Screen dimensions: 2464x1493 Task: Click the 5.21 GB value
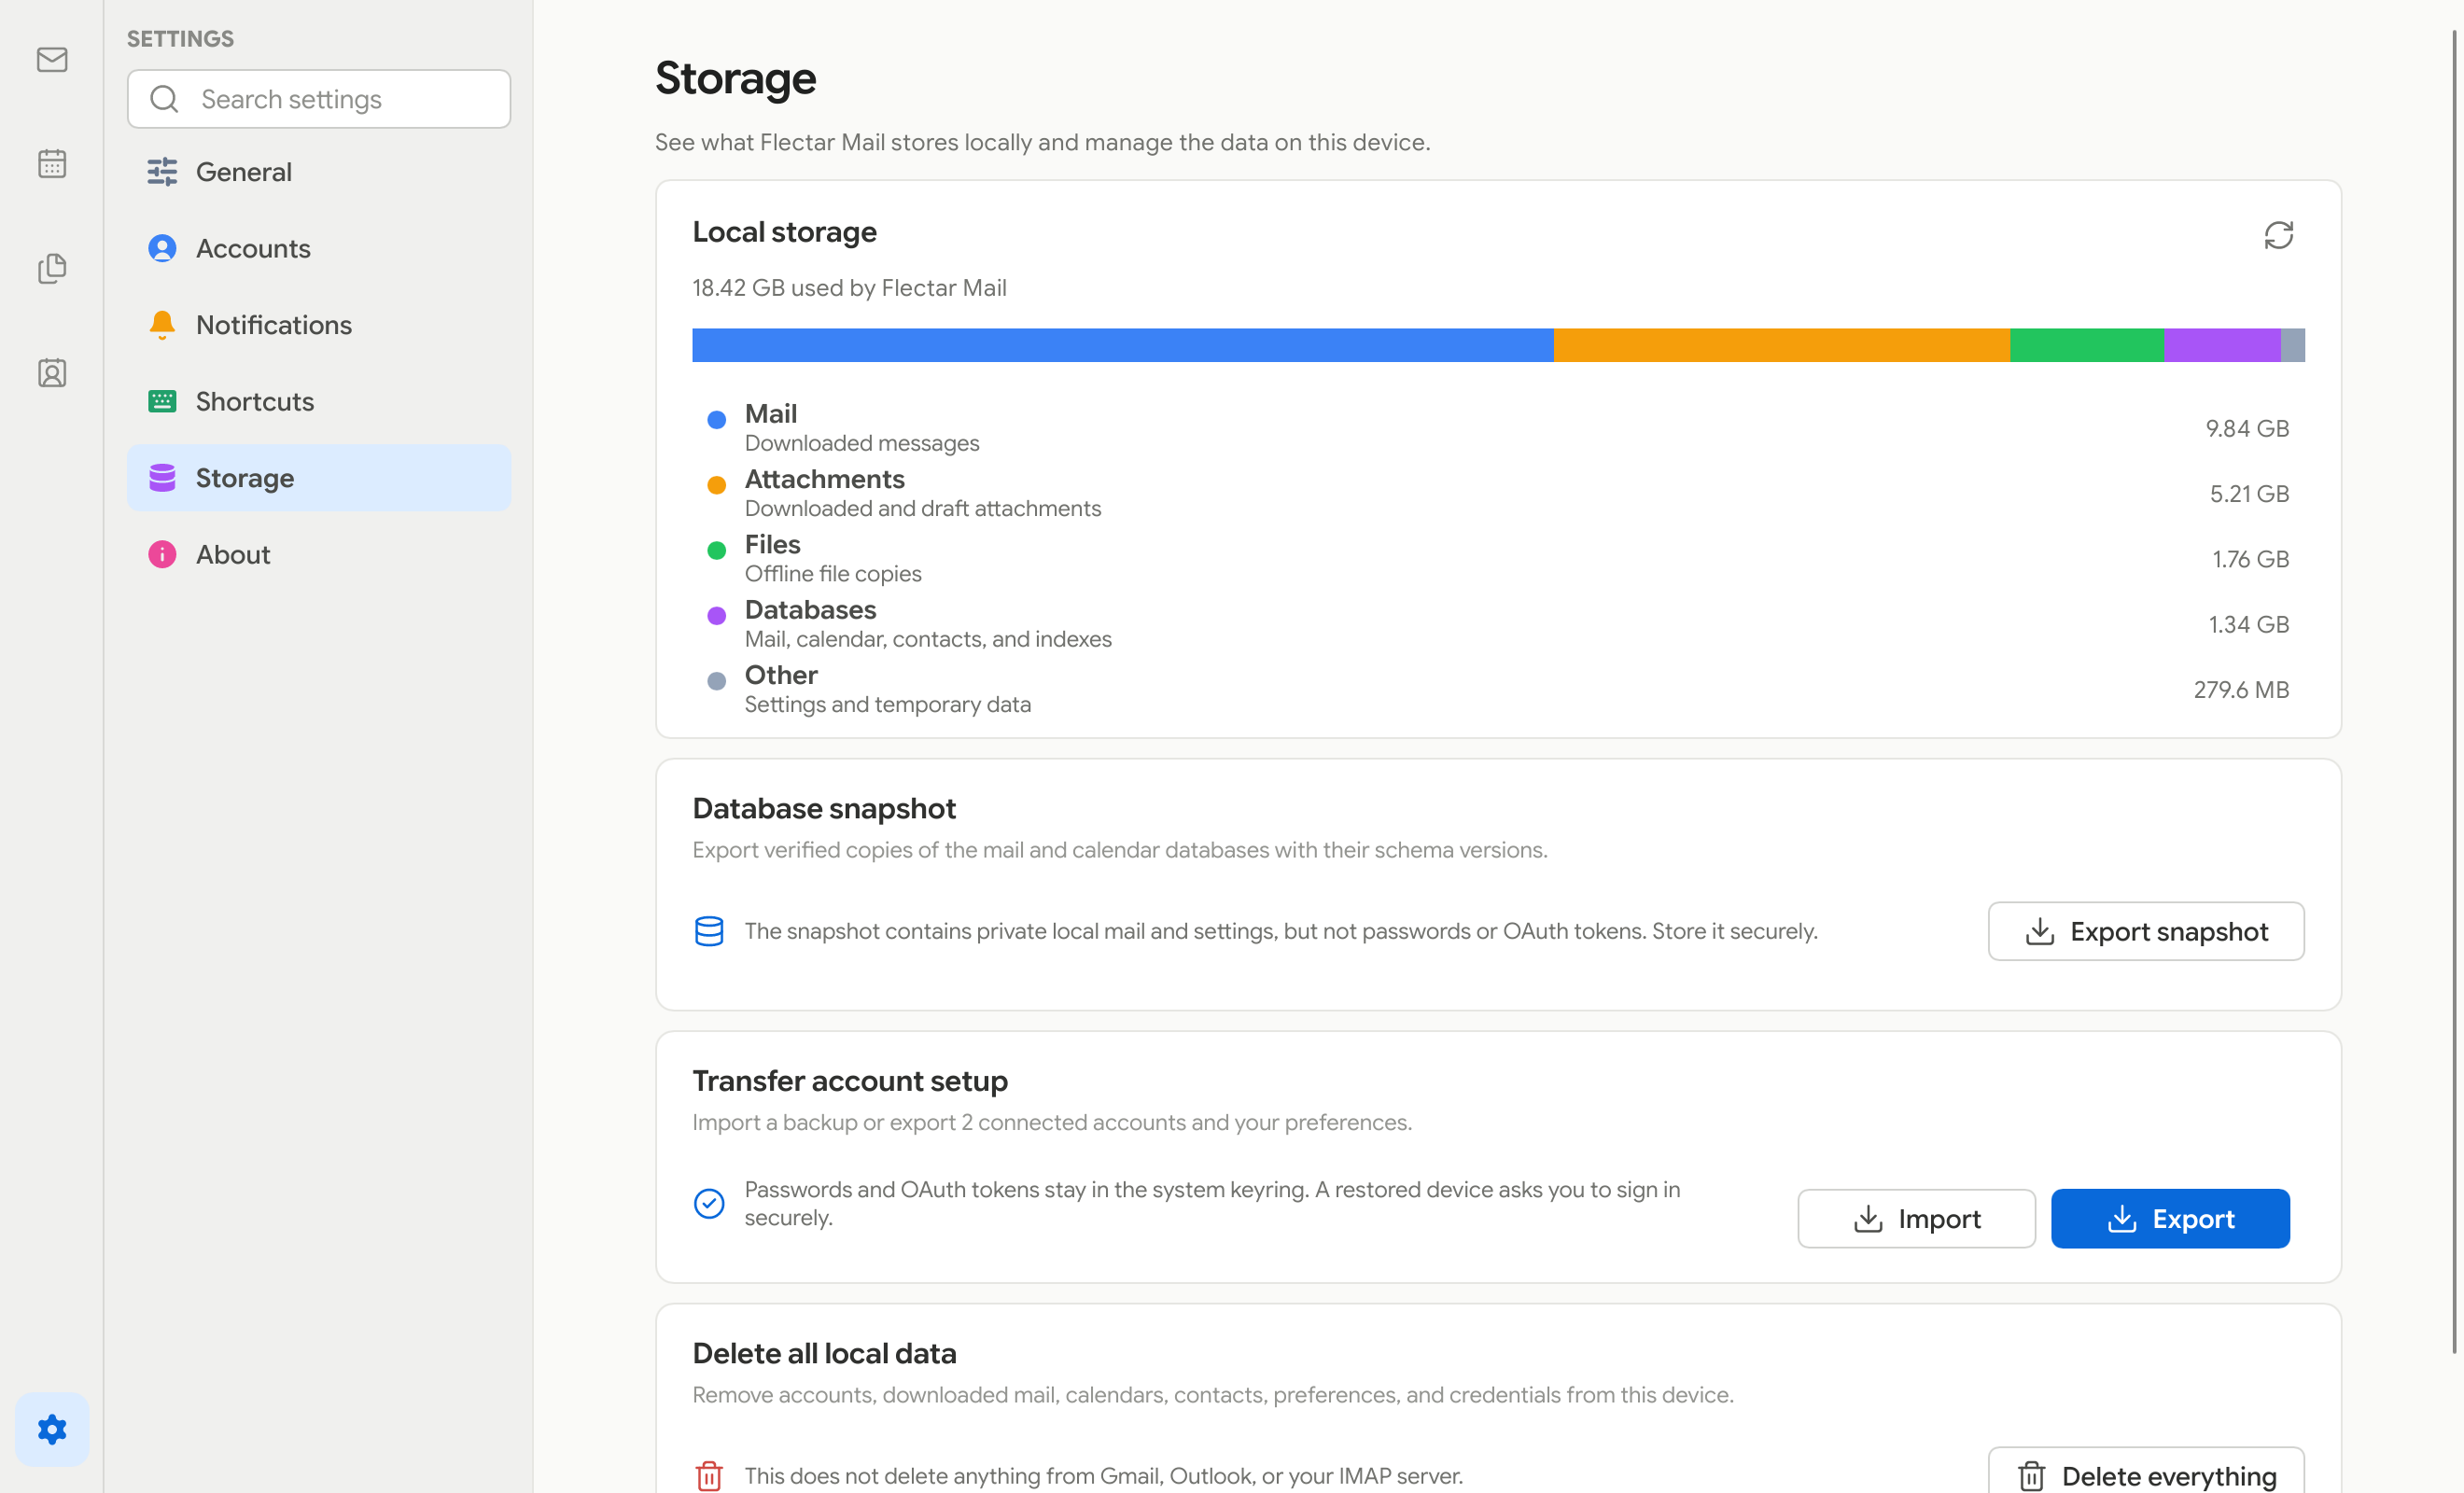[2249, 494]
